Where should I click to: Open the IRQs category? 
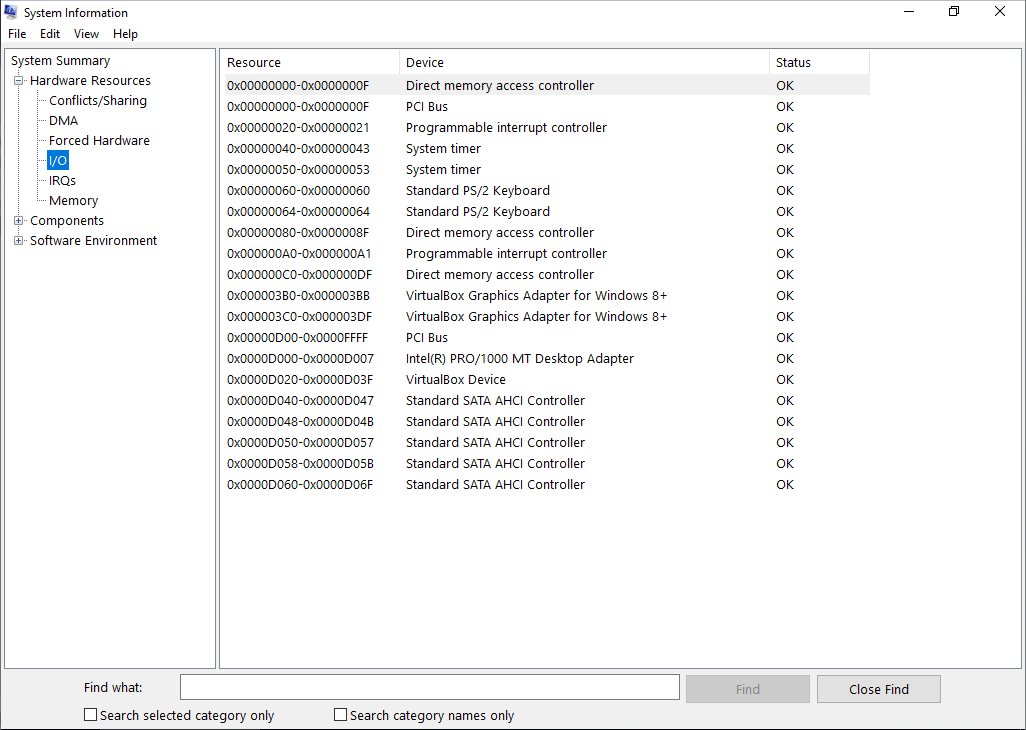[62, 181]
